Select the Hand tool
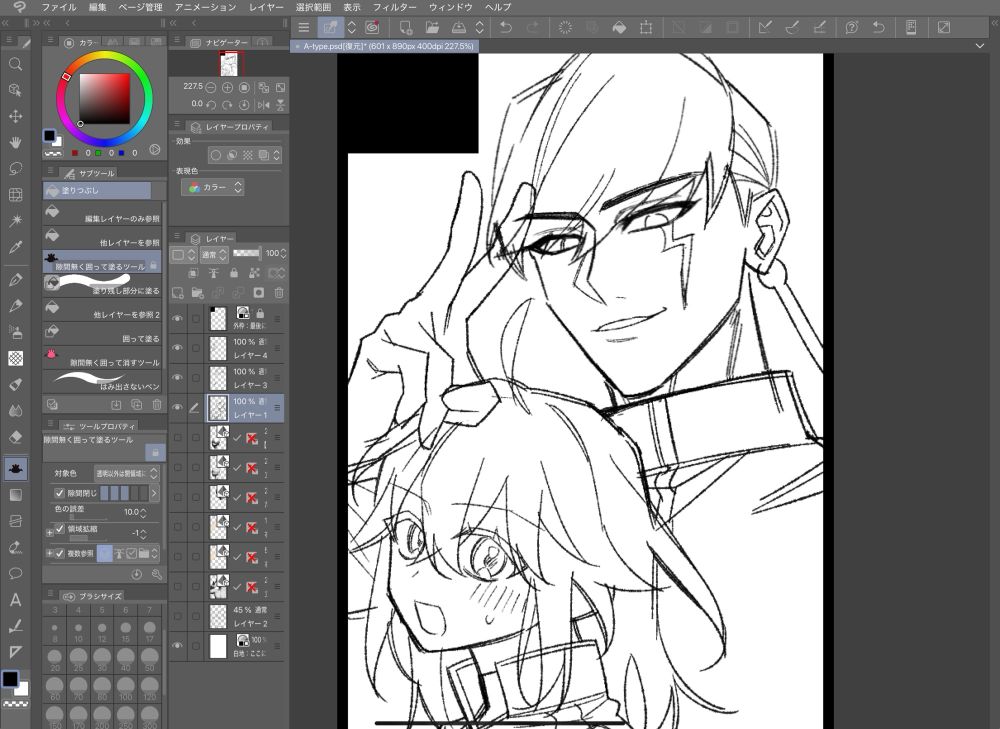The width and height of the screenshot is (1000, 729). pyautogui.click(x=16, y=142)
